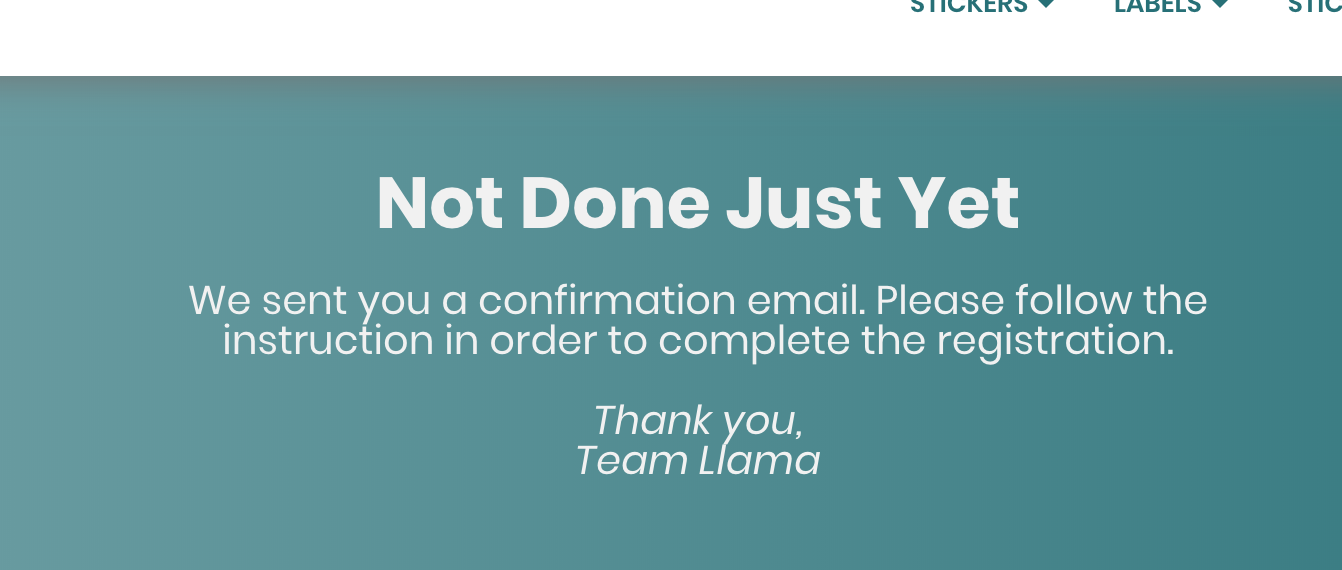Click the word "Done" in the heading
Image resolution: width=1342 pixels, height=570 pixels.
614,203
